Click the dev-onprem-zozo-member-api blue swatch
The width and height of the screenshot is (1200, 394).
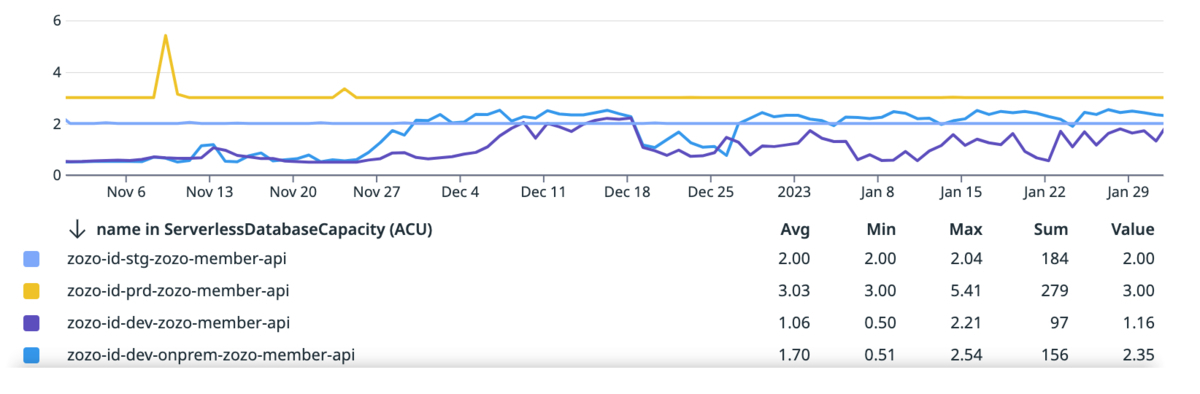tap(31, 354)
